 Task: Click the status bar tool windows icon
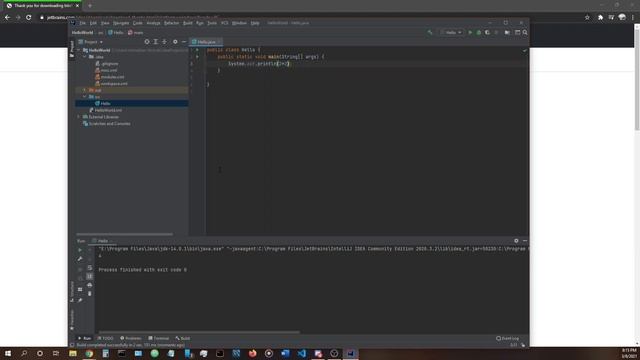coord(72,345)
